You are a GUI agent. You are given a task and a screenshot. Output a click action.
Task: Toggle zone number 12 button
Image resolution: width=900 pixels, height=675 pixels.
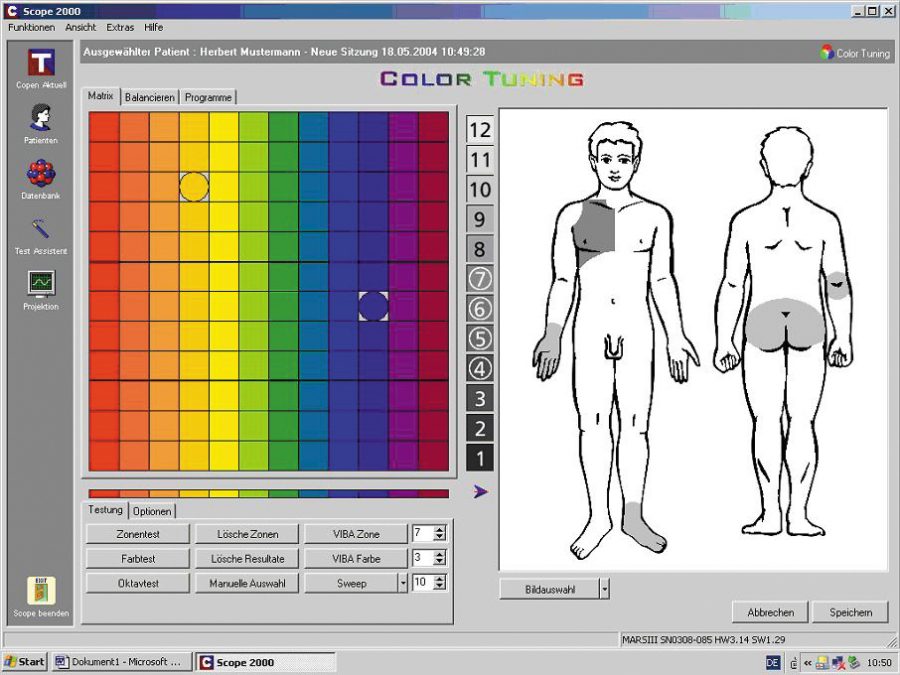(x=480, y=129)
